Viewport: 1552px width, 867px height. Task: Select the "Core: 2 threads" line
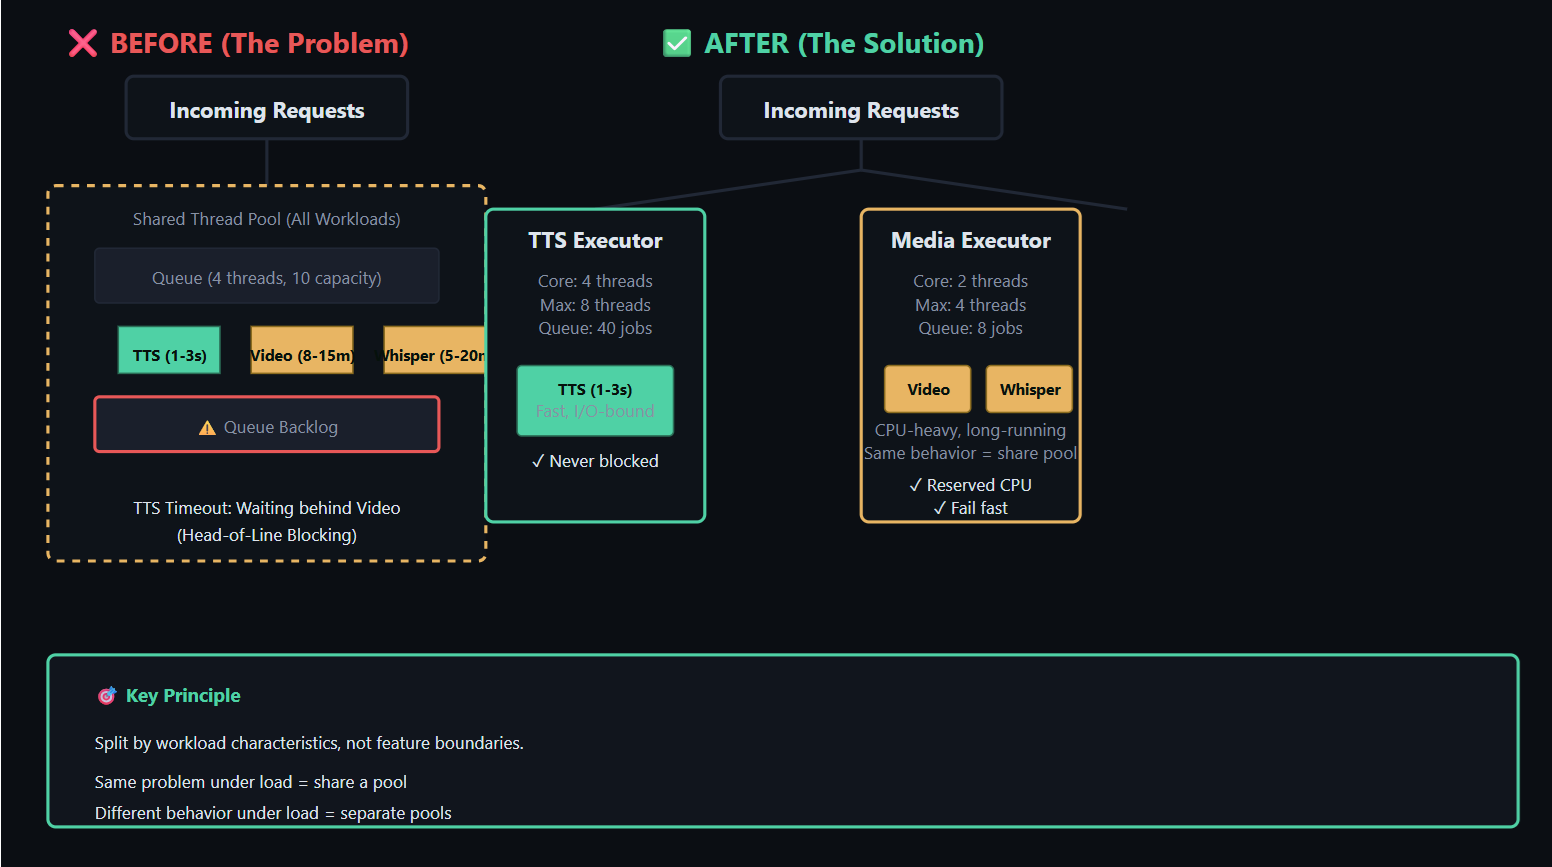(971, 281)
